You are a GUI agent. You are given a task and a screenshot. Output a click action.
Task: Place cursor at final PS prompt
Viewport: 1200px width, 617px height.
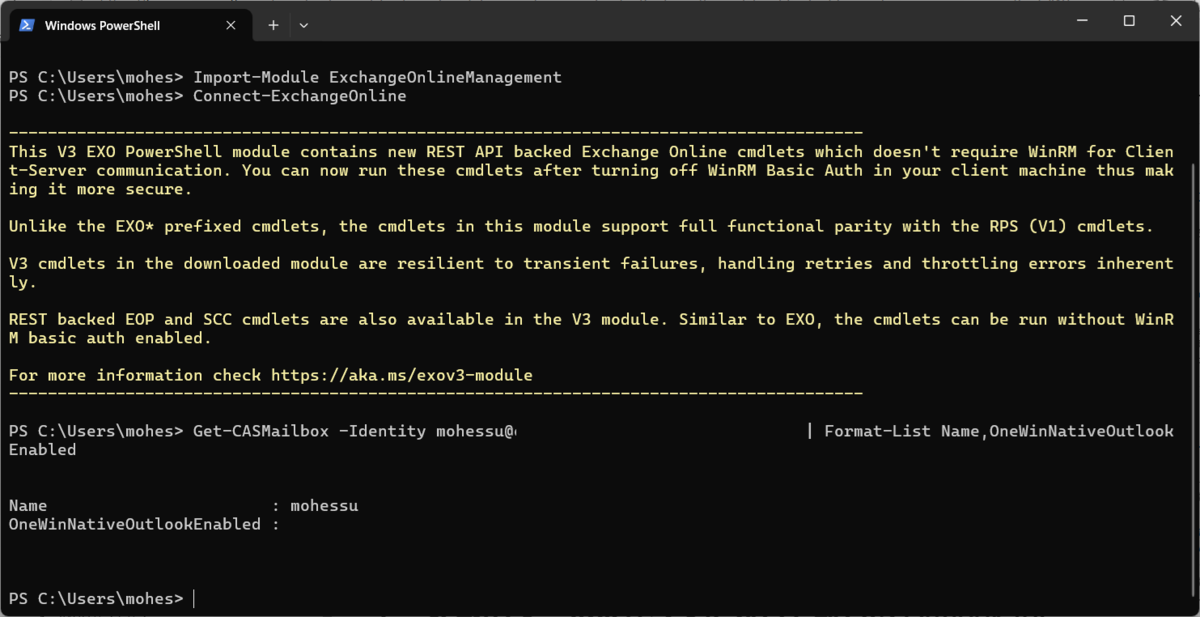point(194,599)
